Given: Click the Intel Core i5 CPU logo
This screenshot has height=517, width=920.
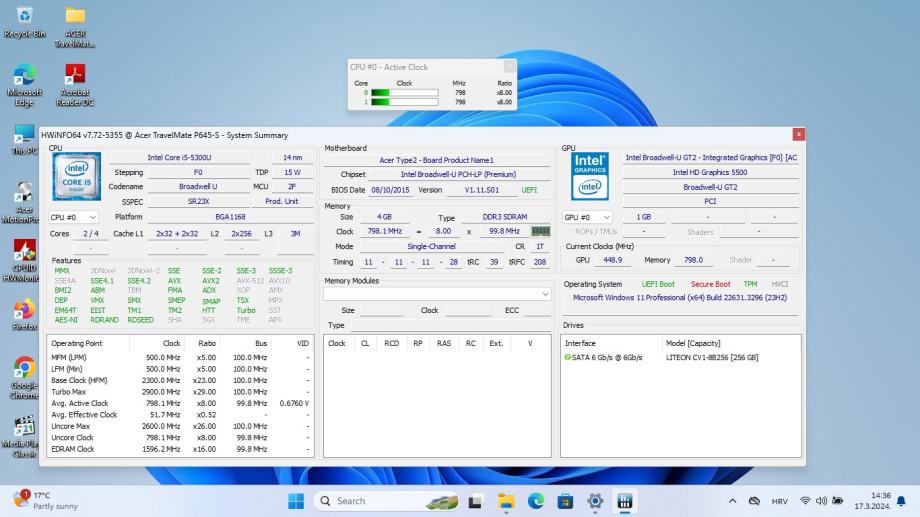Looking at the screenshot, I should (77, 177).
